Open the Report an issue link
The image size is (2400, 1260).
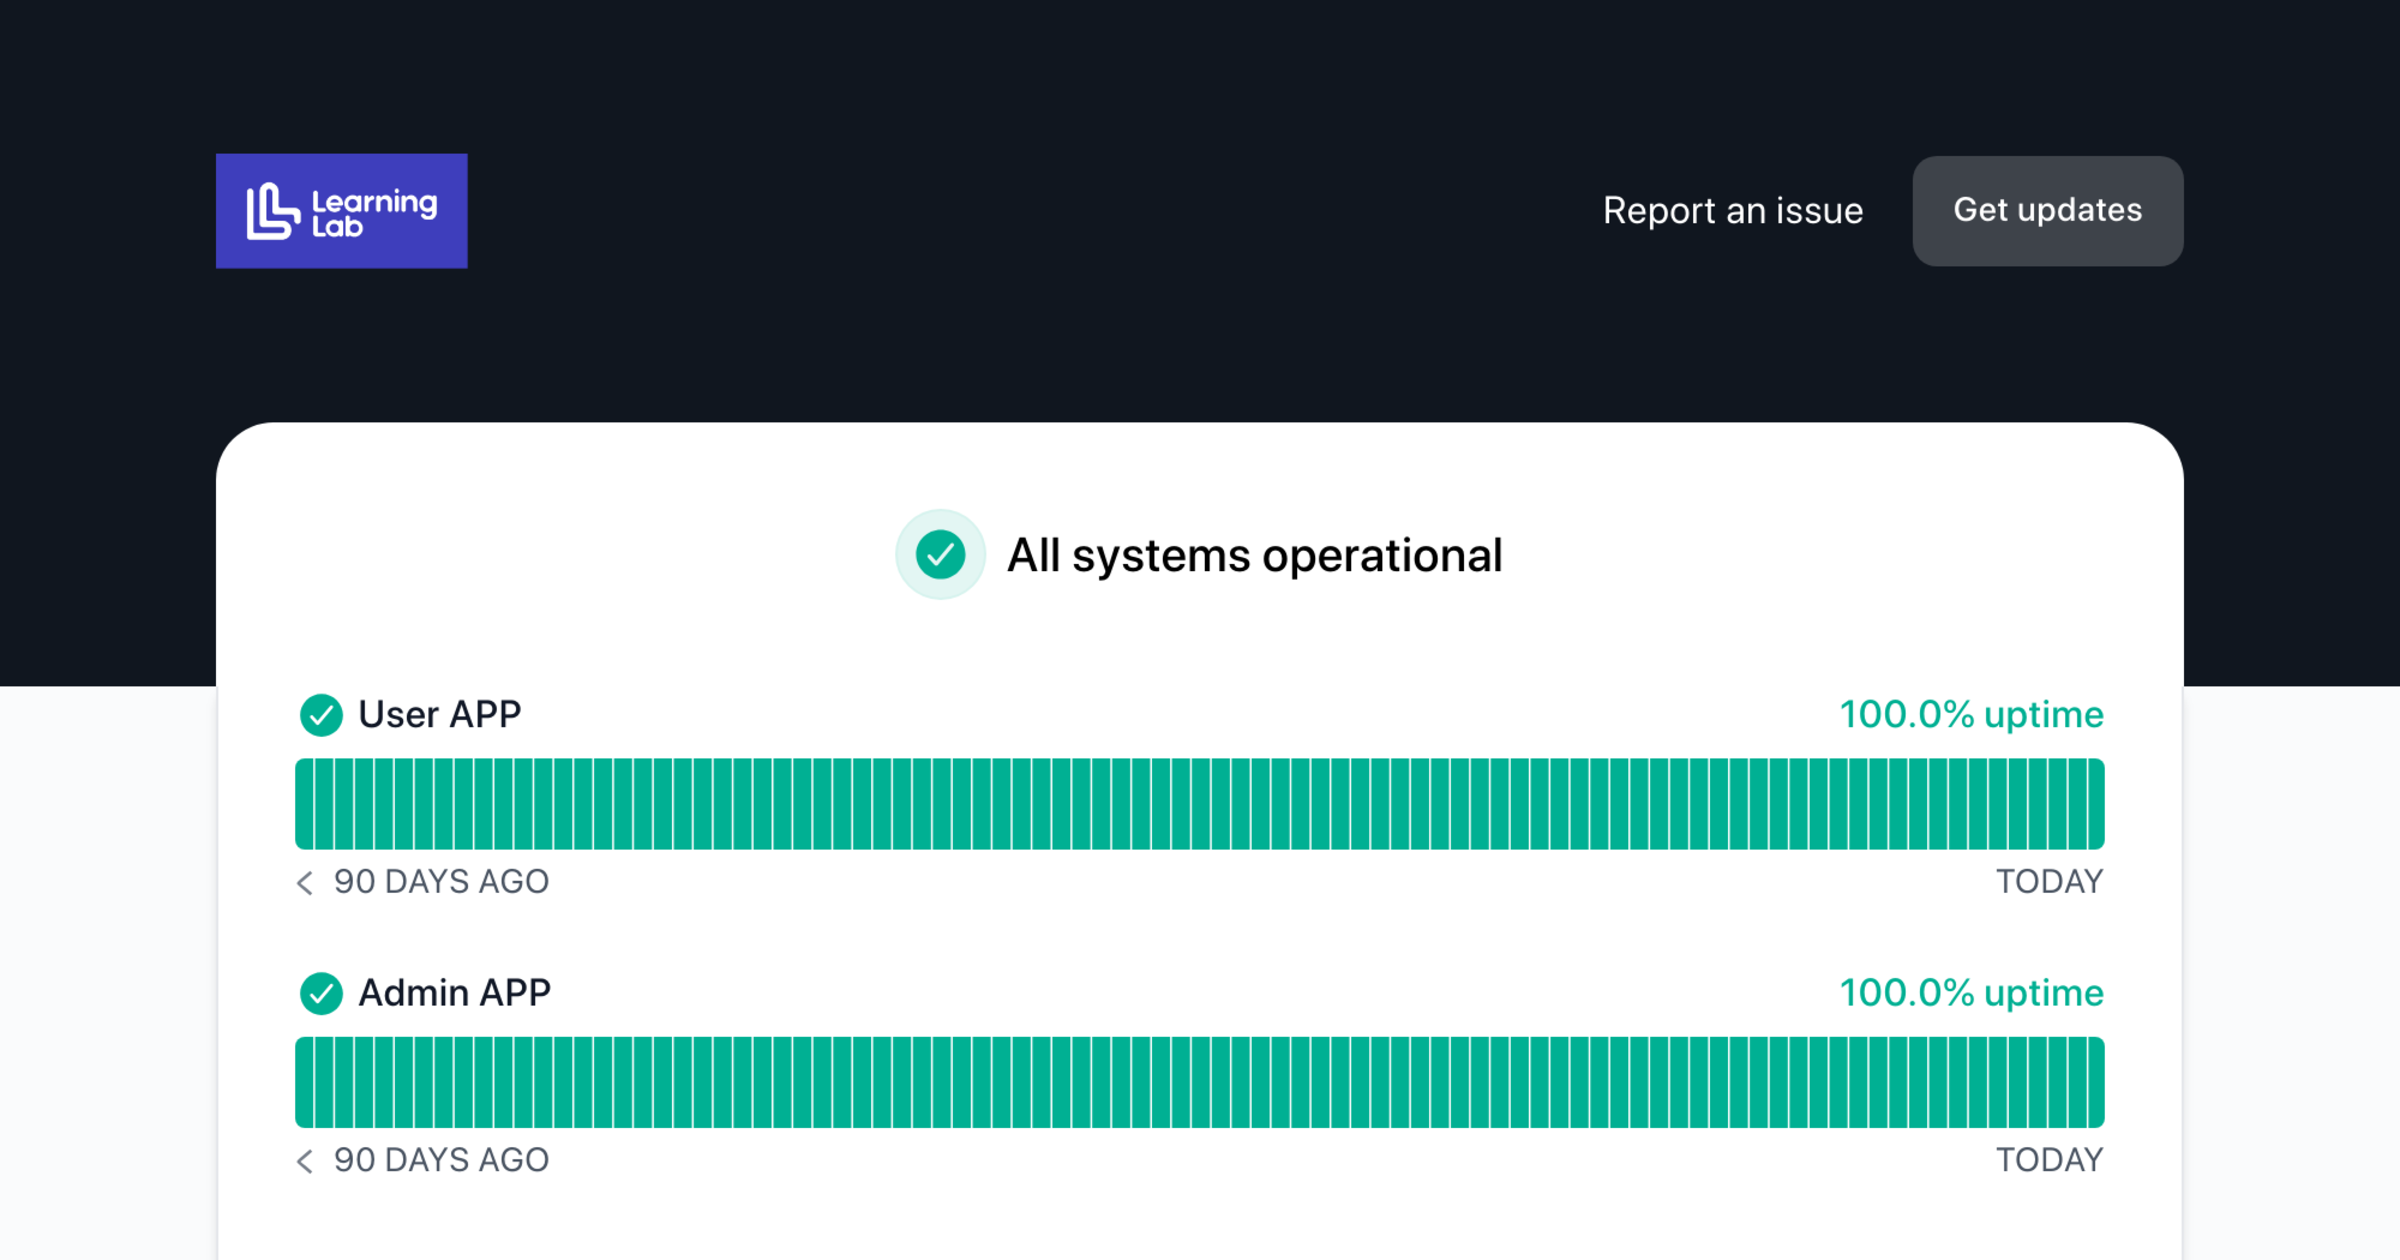(x=1732, y=211)
